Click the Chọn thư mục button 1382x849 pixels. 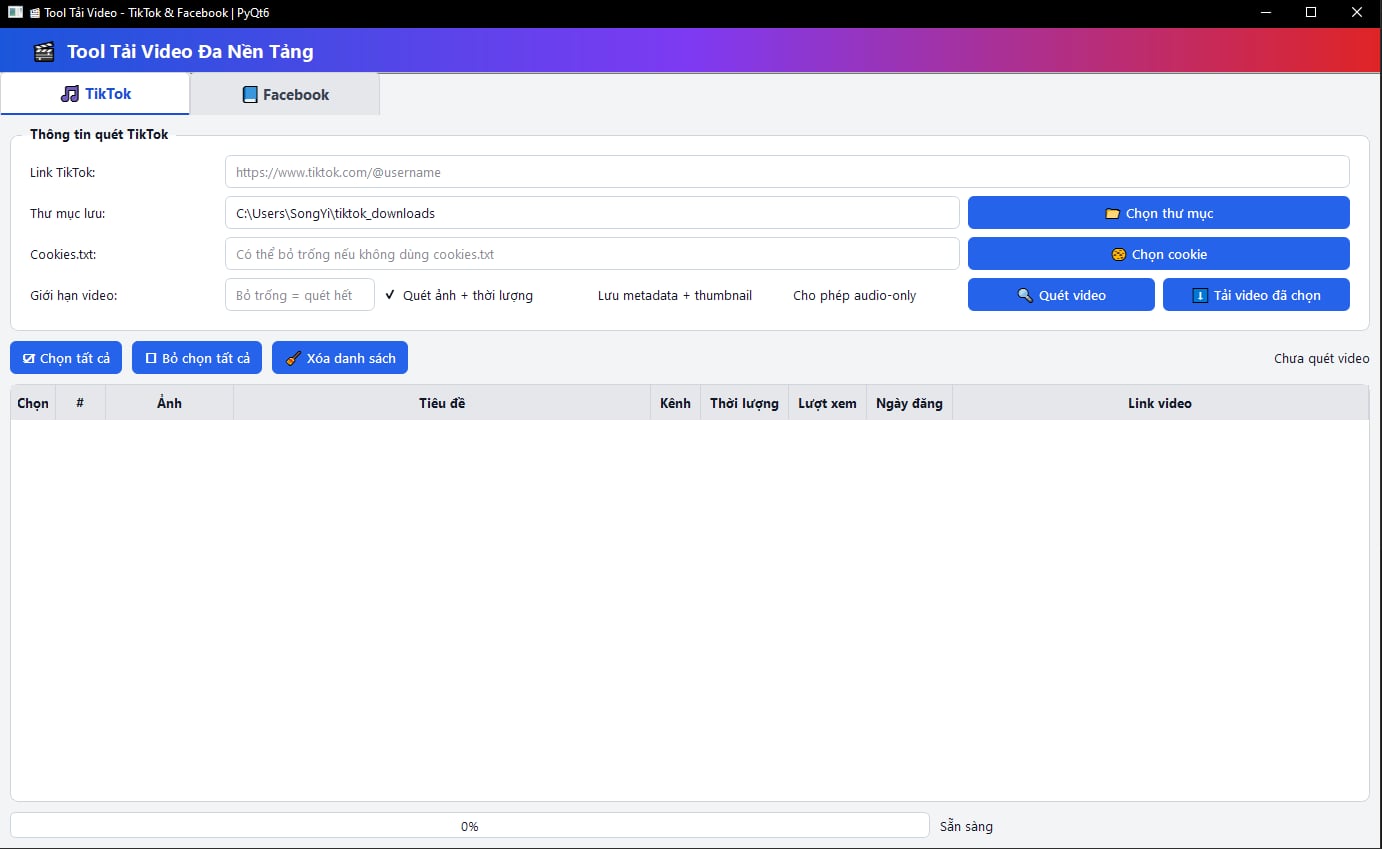[1159, 213]
